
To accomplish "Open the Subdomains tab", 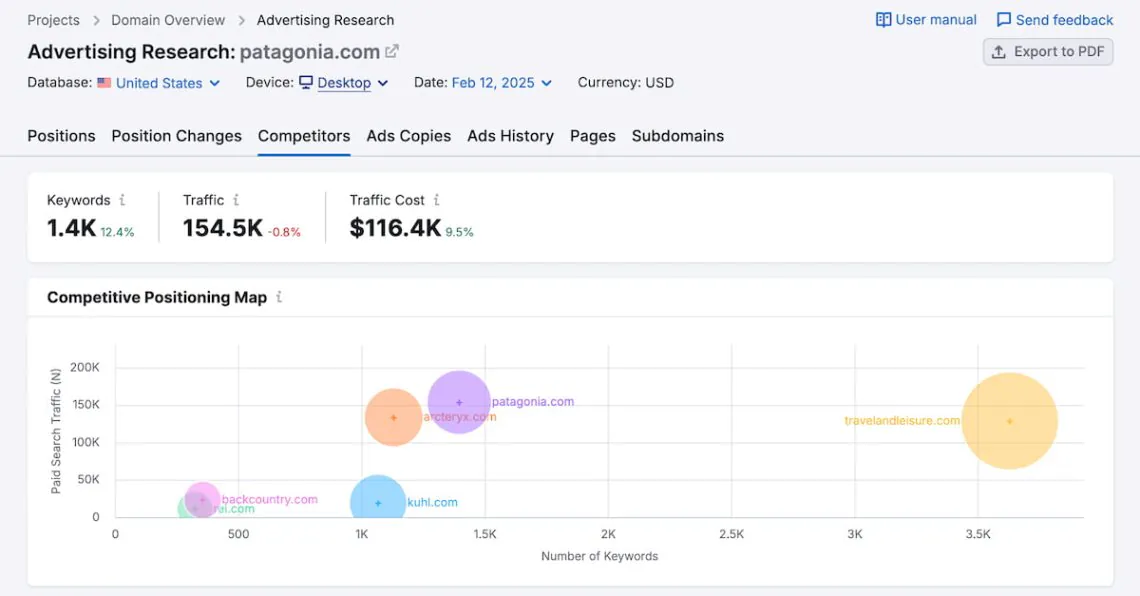I will point(678,136).
